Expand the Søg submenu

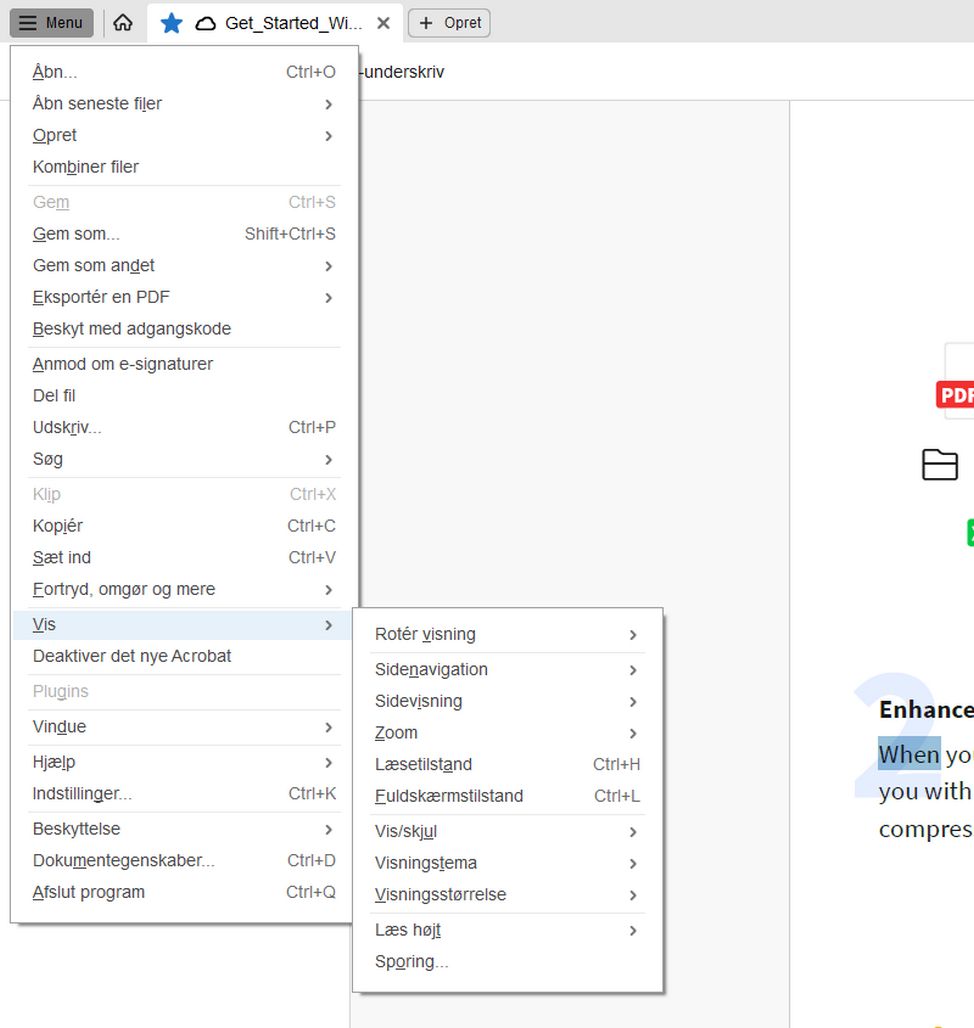pos(184,459)
